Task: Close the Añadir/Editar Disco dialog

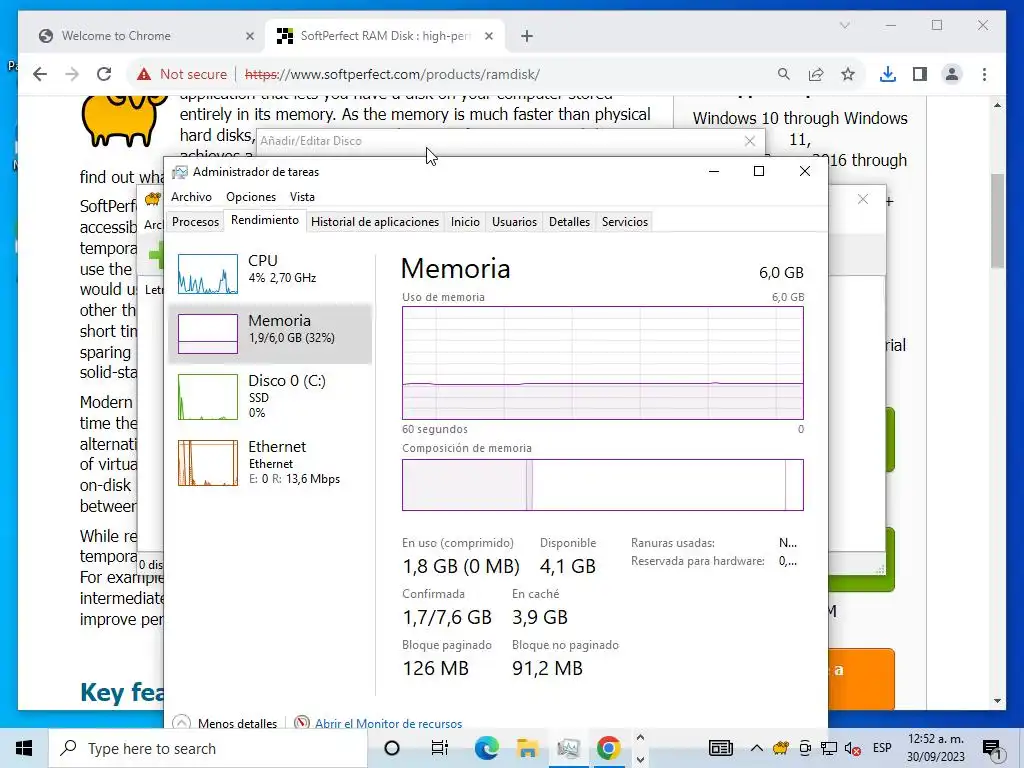Action: coord(750,140)
